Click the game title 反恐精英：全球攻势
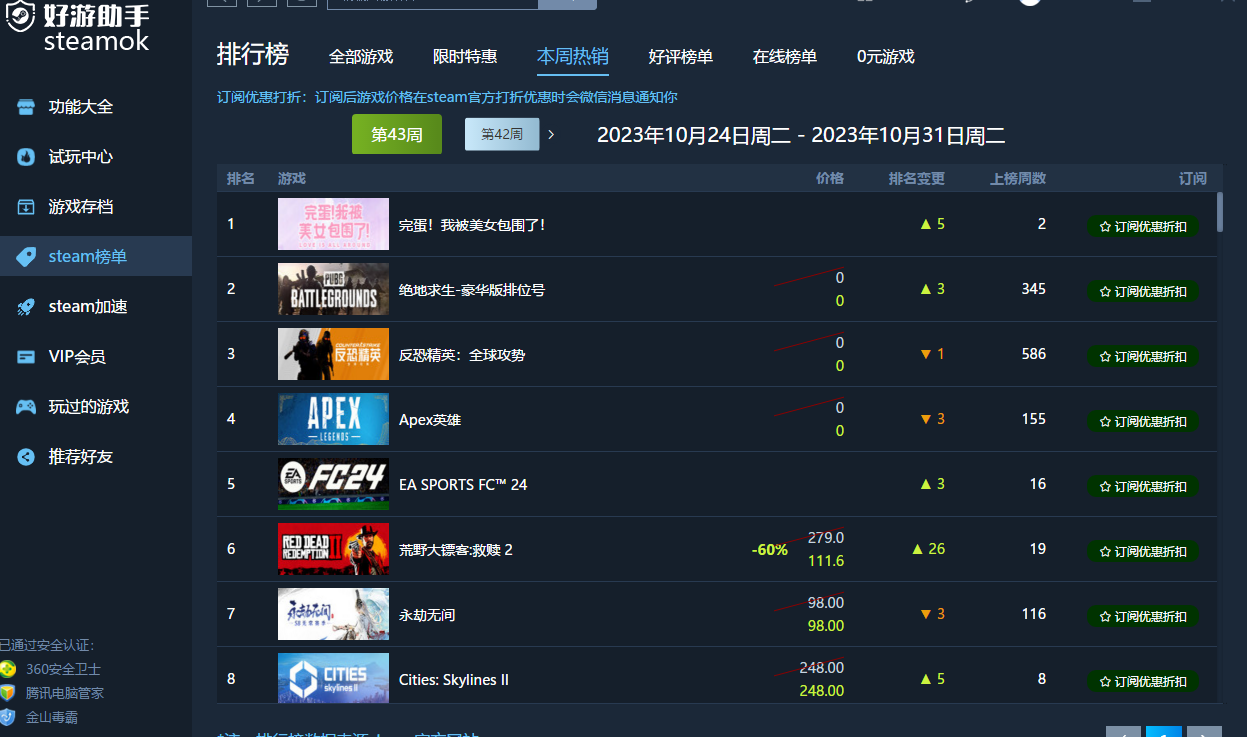 tap(462, 355)
